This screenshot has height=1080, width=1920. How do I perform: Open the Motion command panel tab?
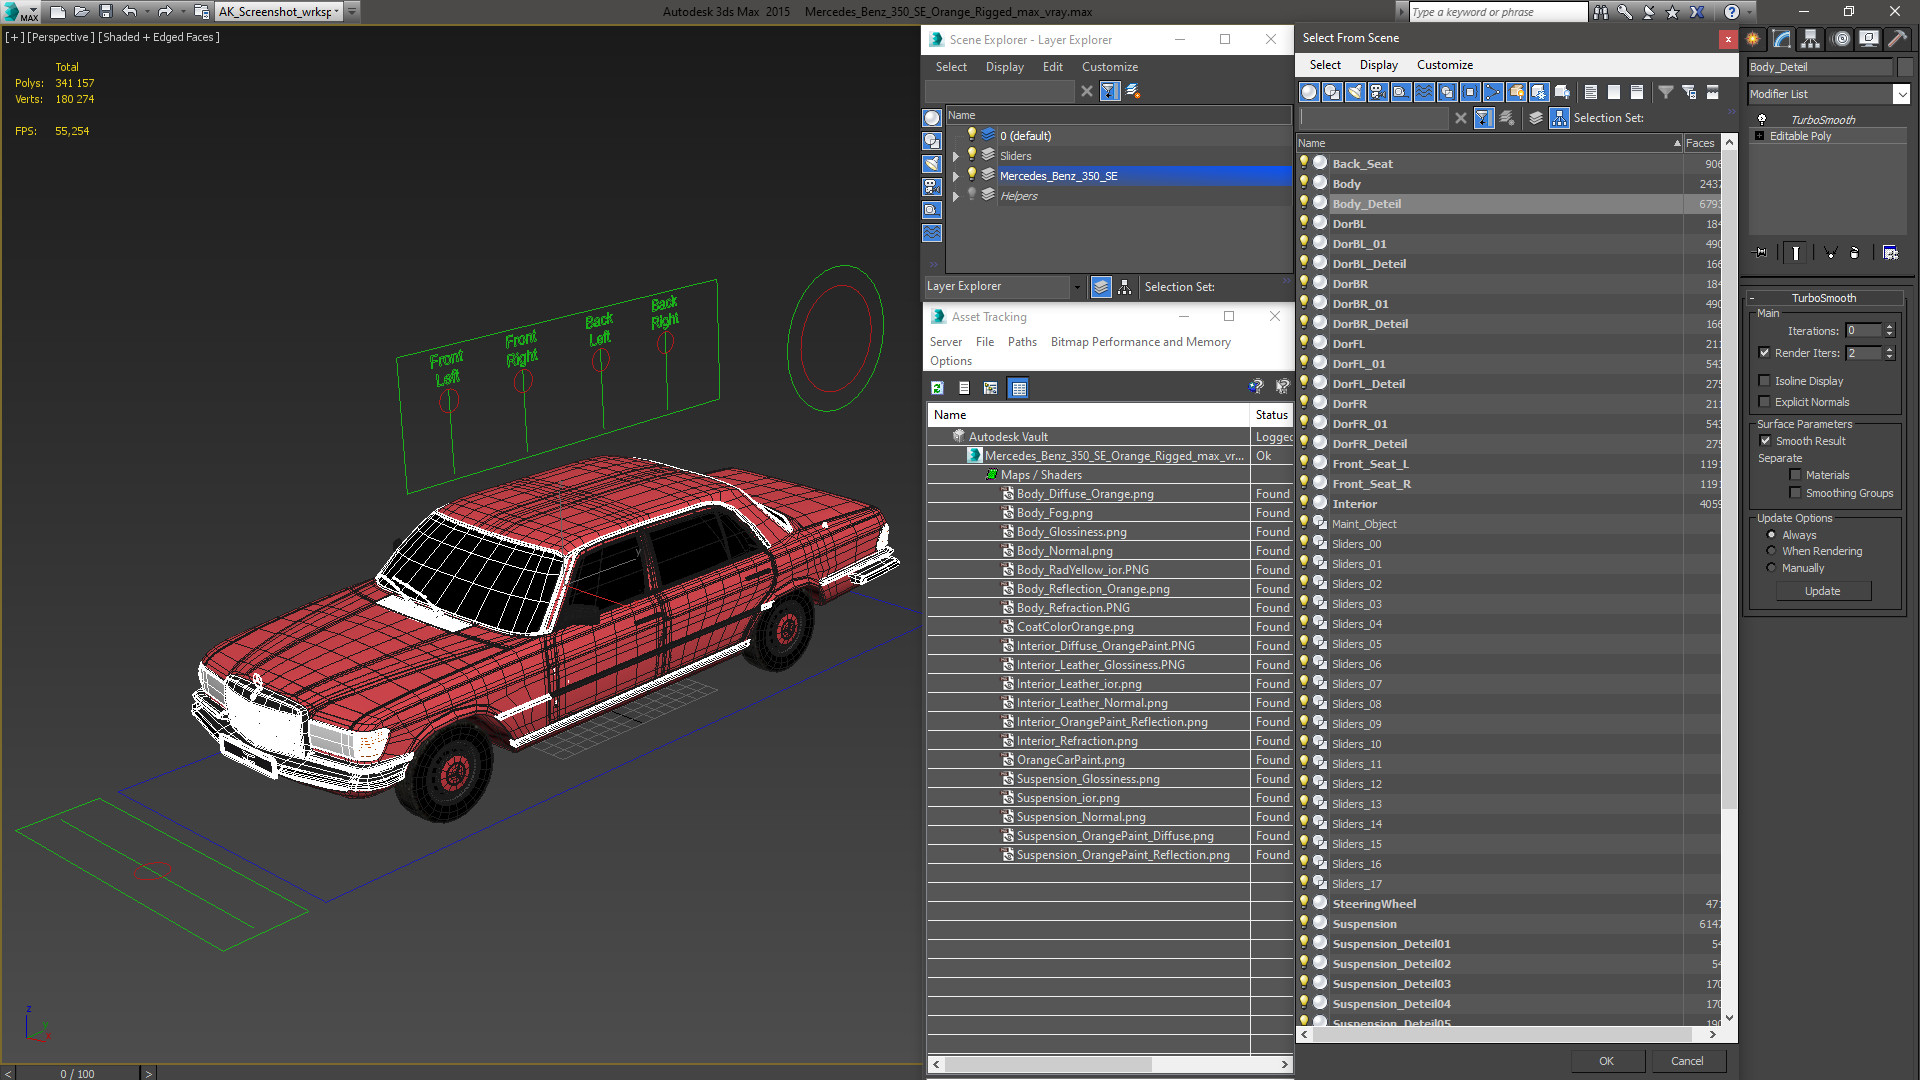[1841, 39]
